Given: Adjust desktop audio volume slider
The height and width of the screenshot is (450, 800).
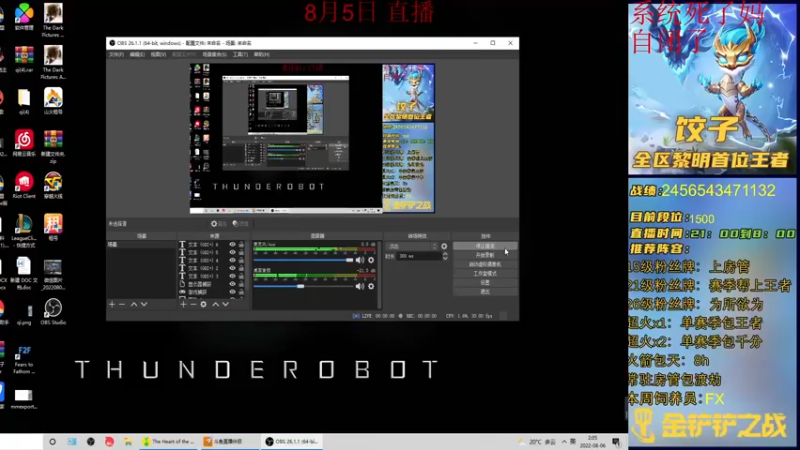Looking at the screenshot, I should 303,286.
